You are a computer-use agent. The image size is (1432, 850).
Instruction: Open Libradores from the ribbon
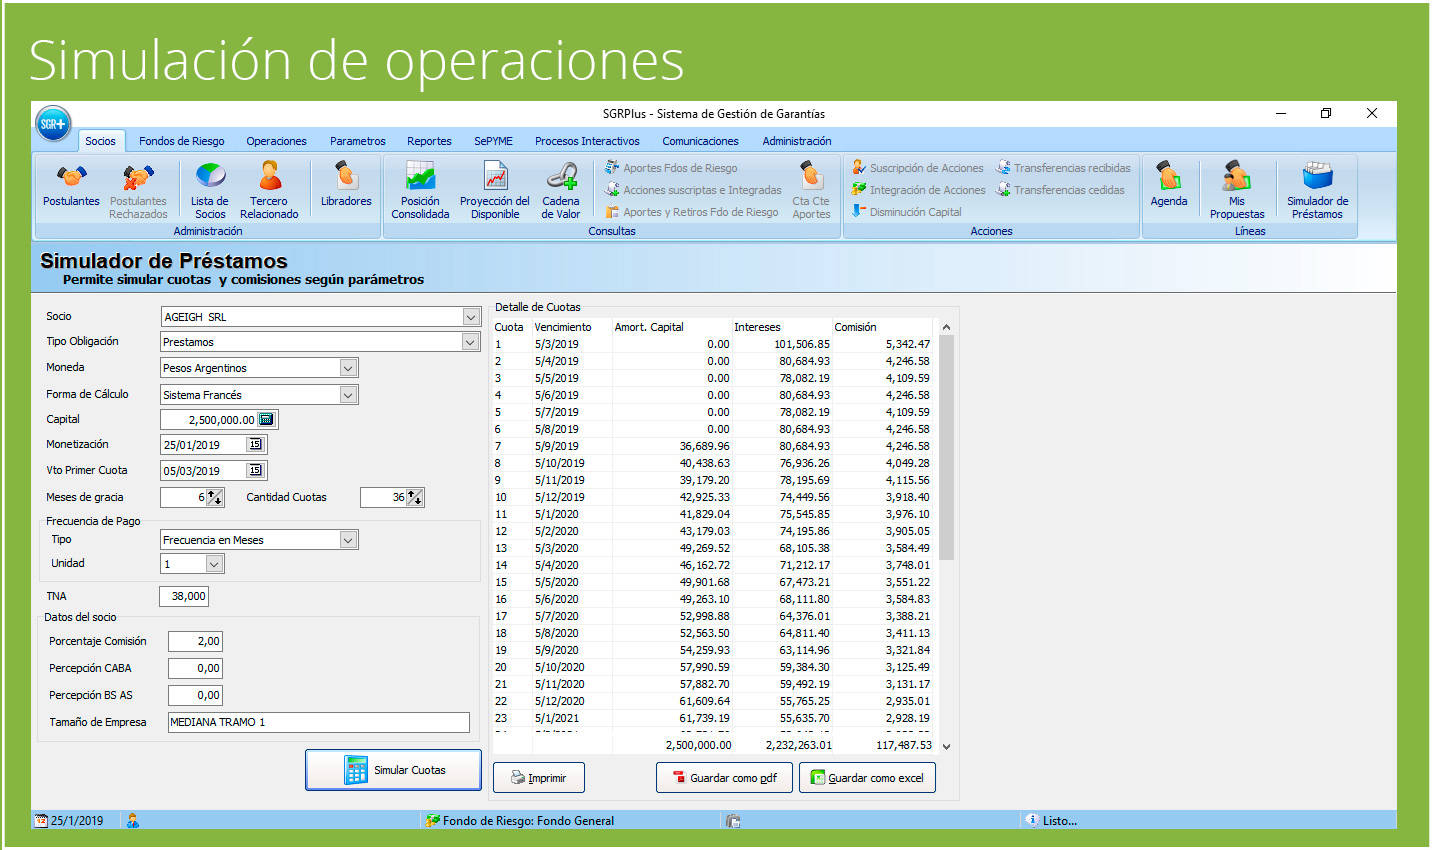point(346,186)
